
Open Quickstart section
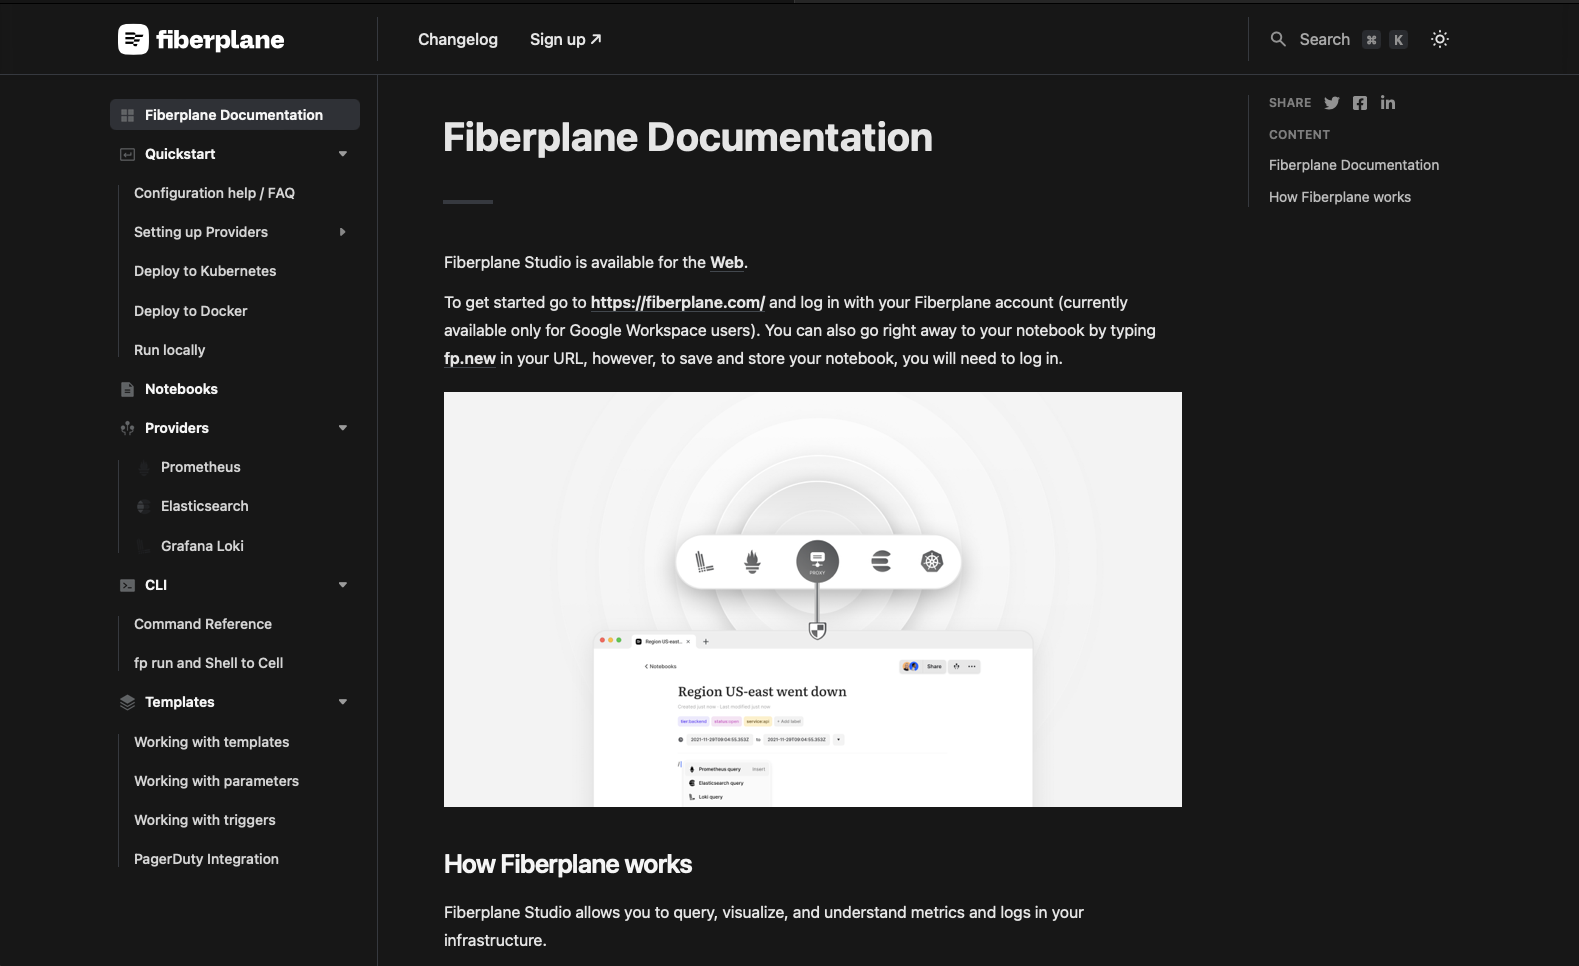click(x=180, y=154)
